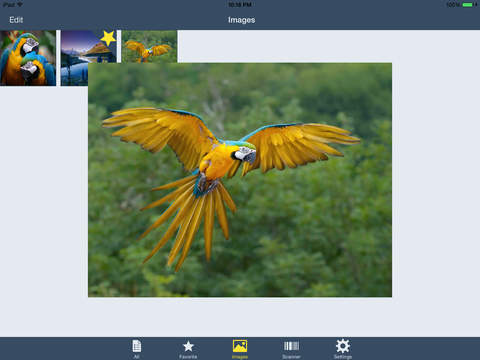Screen dimensions: 480x360
Task: Tap the Wi-Fi signal icon in status bar
Action: click(x=20, y=5)
